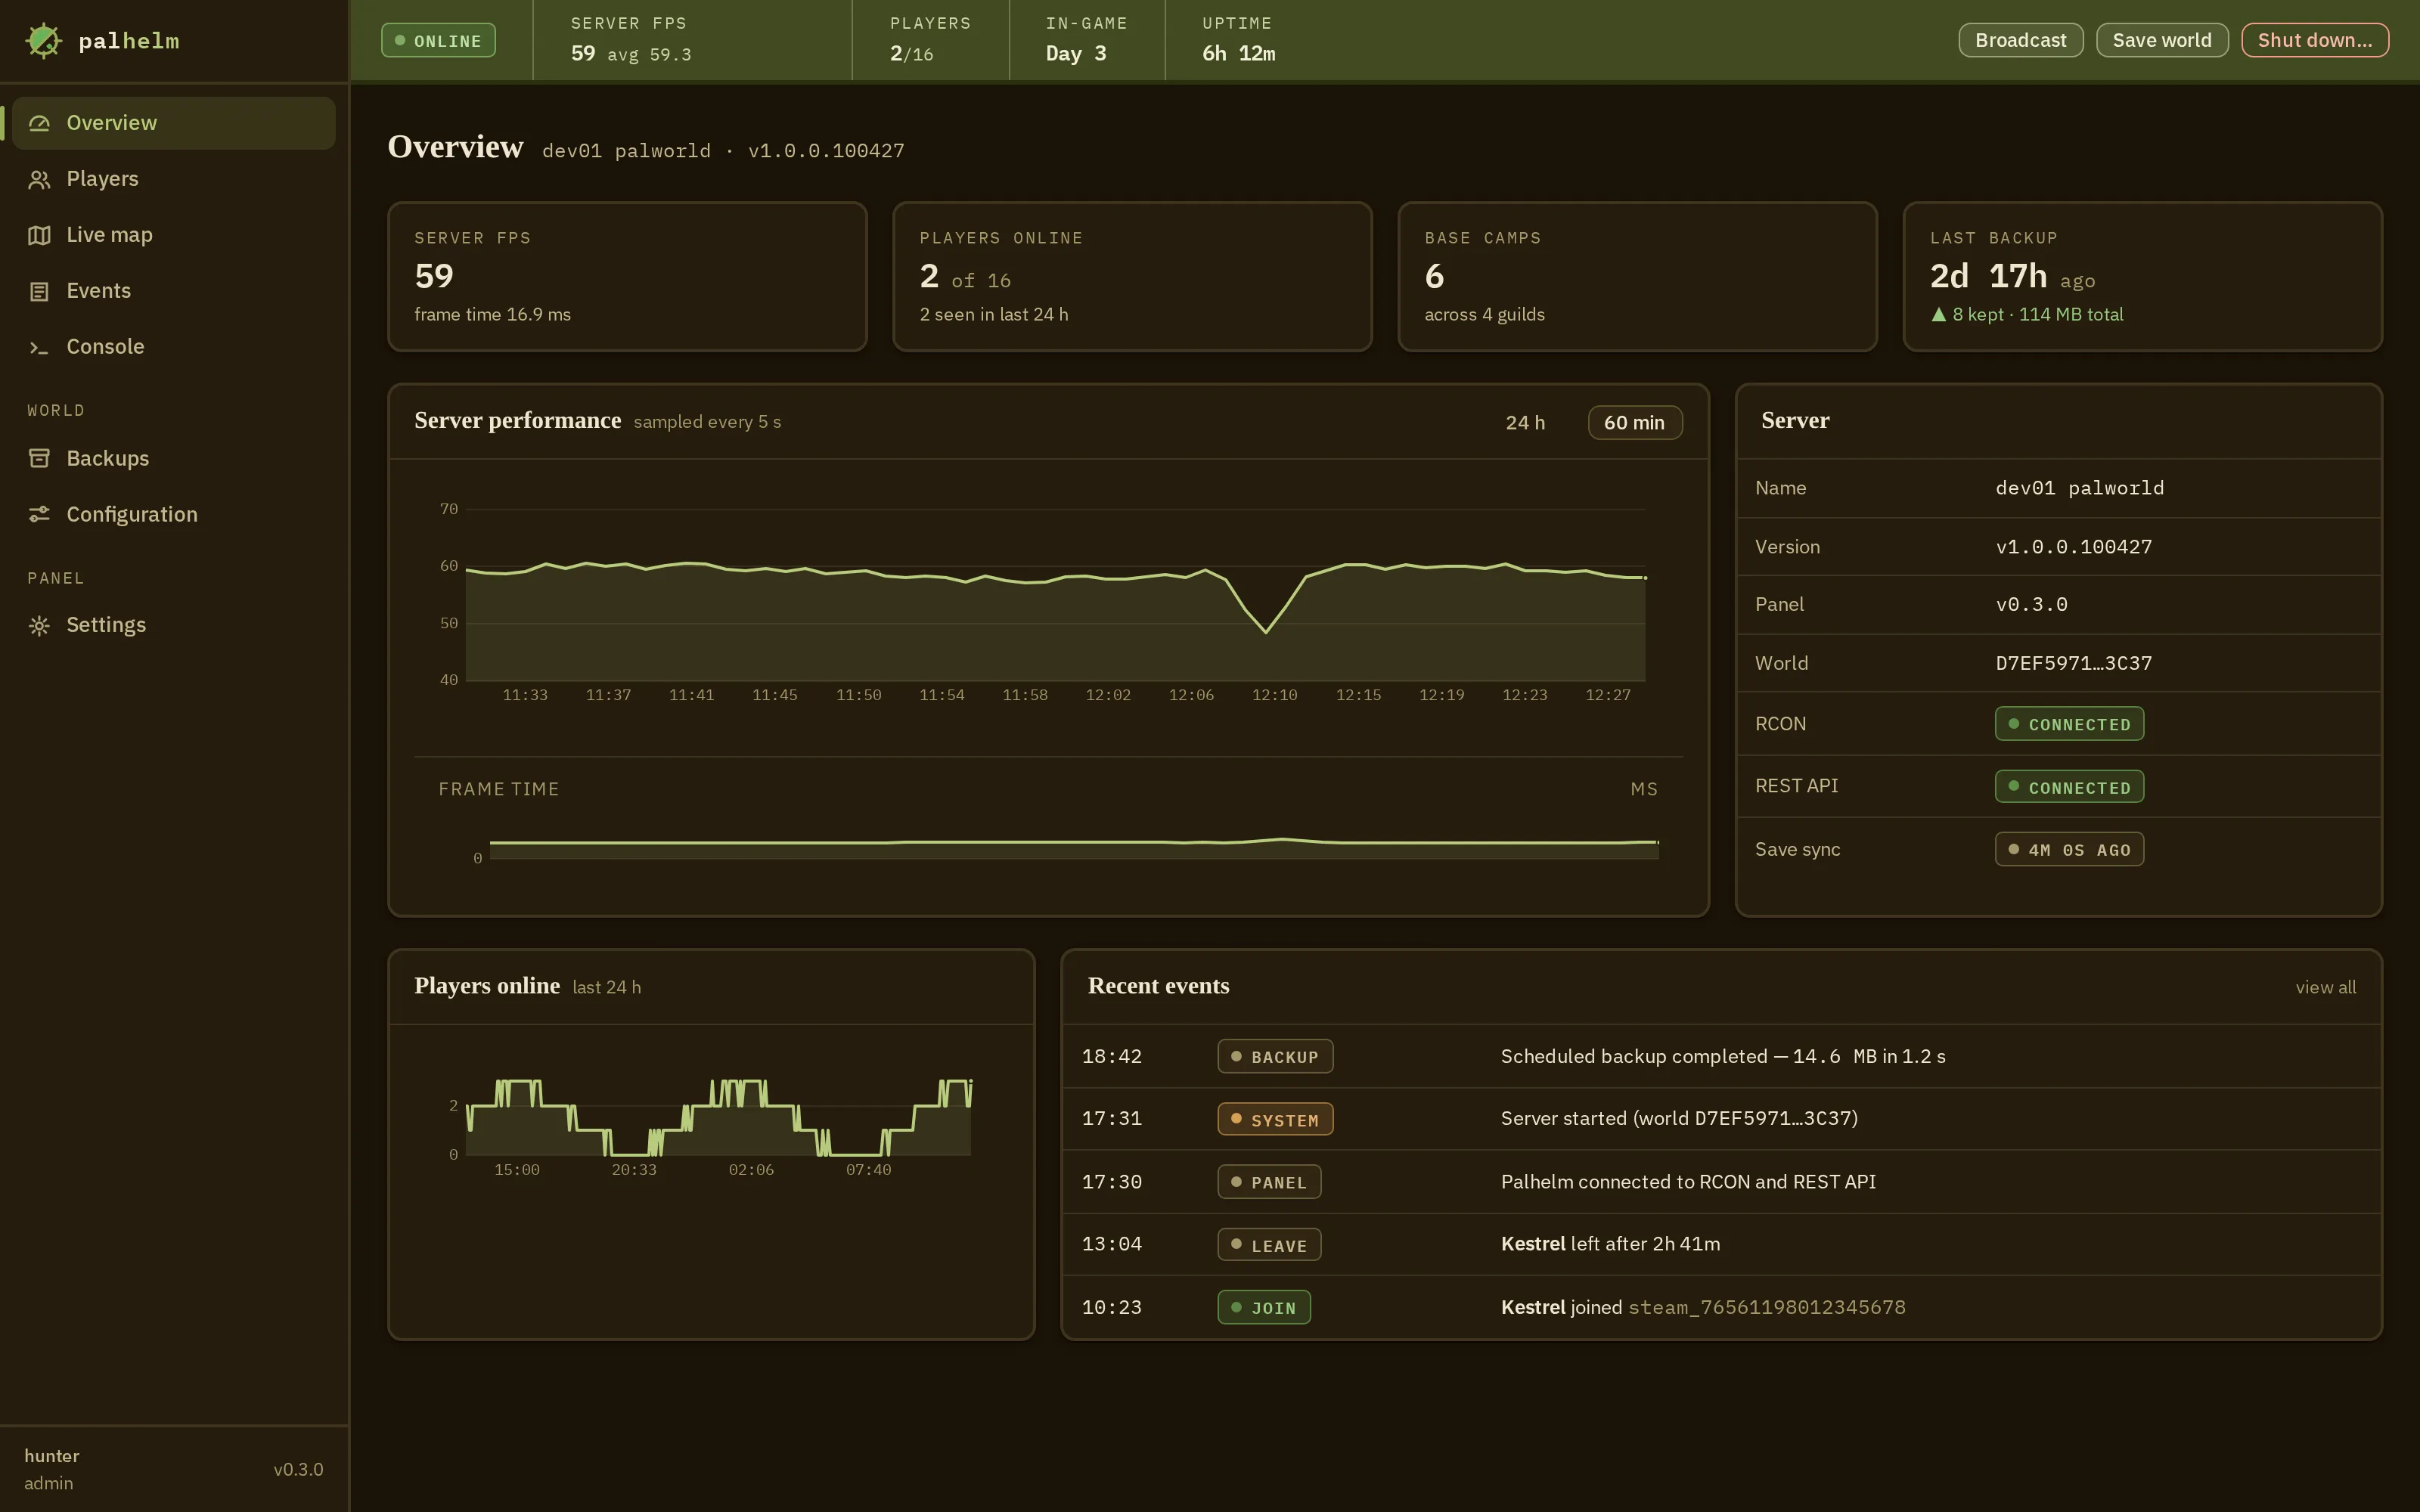Viewport: 2420px width, 1512px height.
Task: Click the Shut down... button
Action: [2314, 40]
